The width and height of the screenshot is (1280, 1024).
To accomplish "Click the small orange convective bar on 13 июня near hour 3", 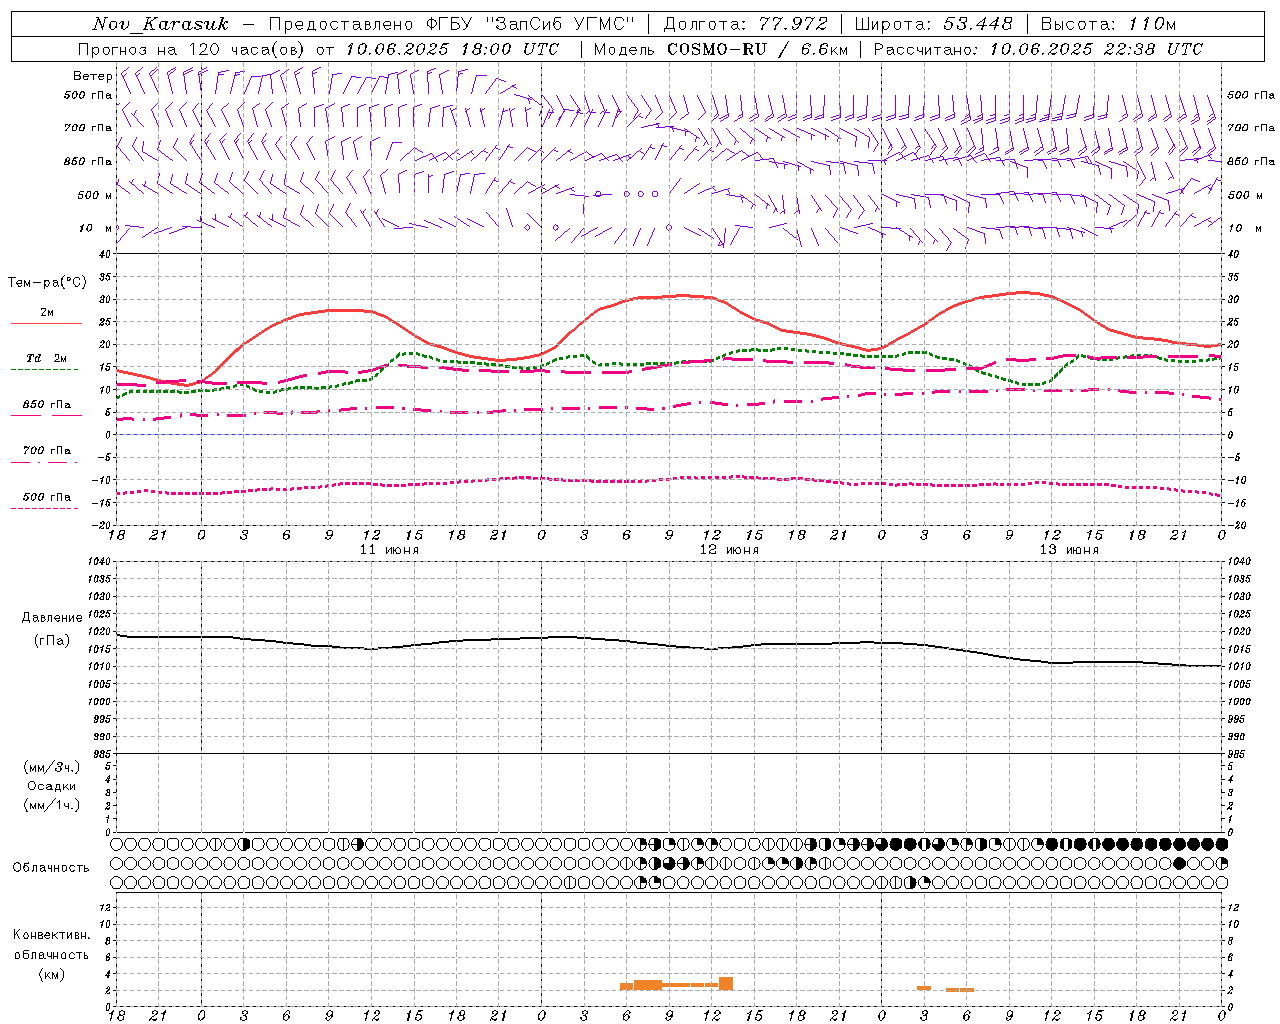I will click(924, 988).
